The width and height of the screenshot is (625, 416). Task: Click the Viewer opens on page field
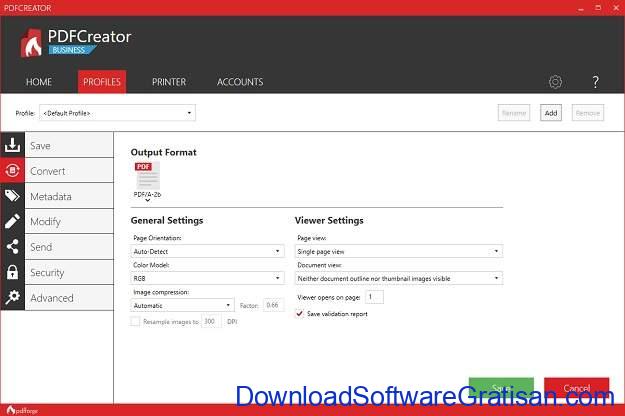(374, 297)
